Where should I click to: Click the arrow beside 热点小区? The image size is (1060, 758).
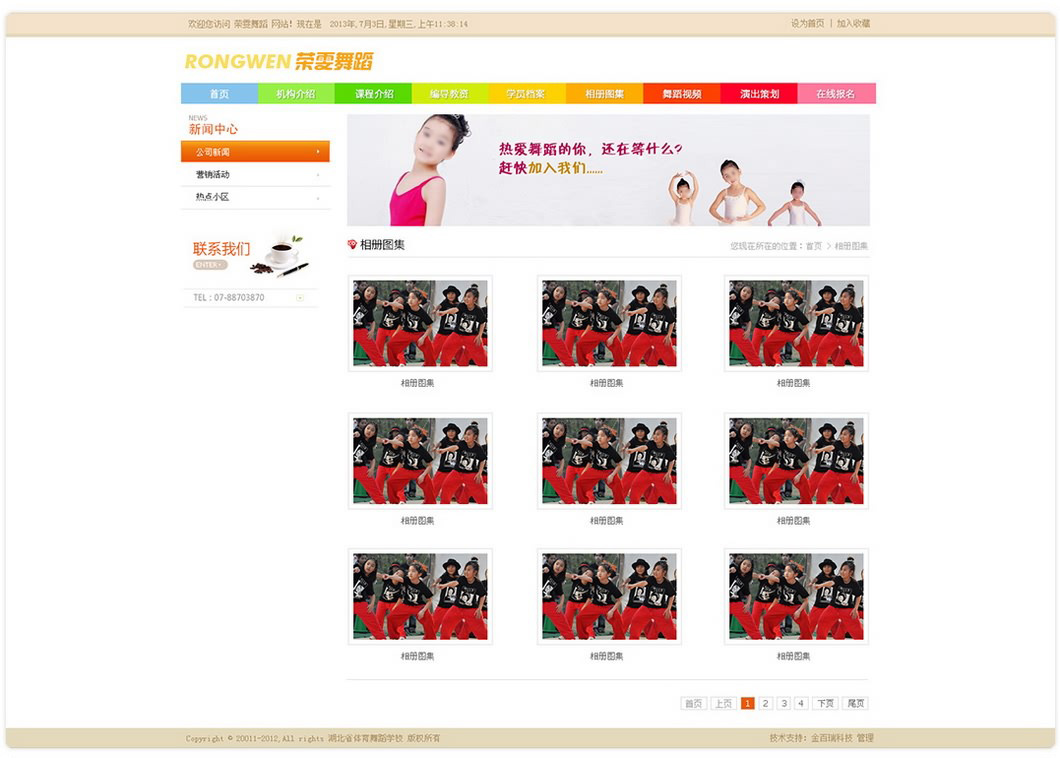[318, 197]
